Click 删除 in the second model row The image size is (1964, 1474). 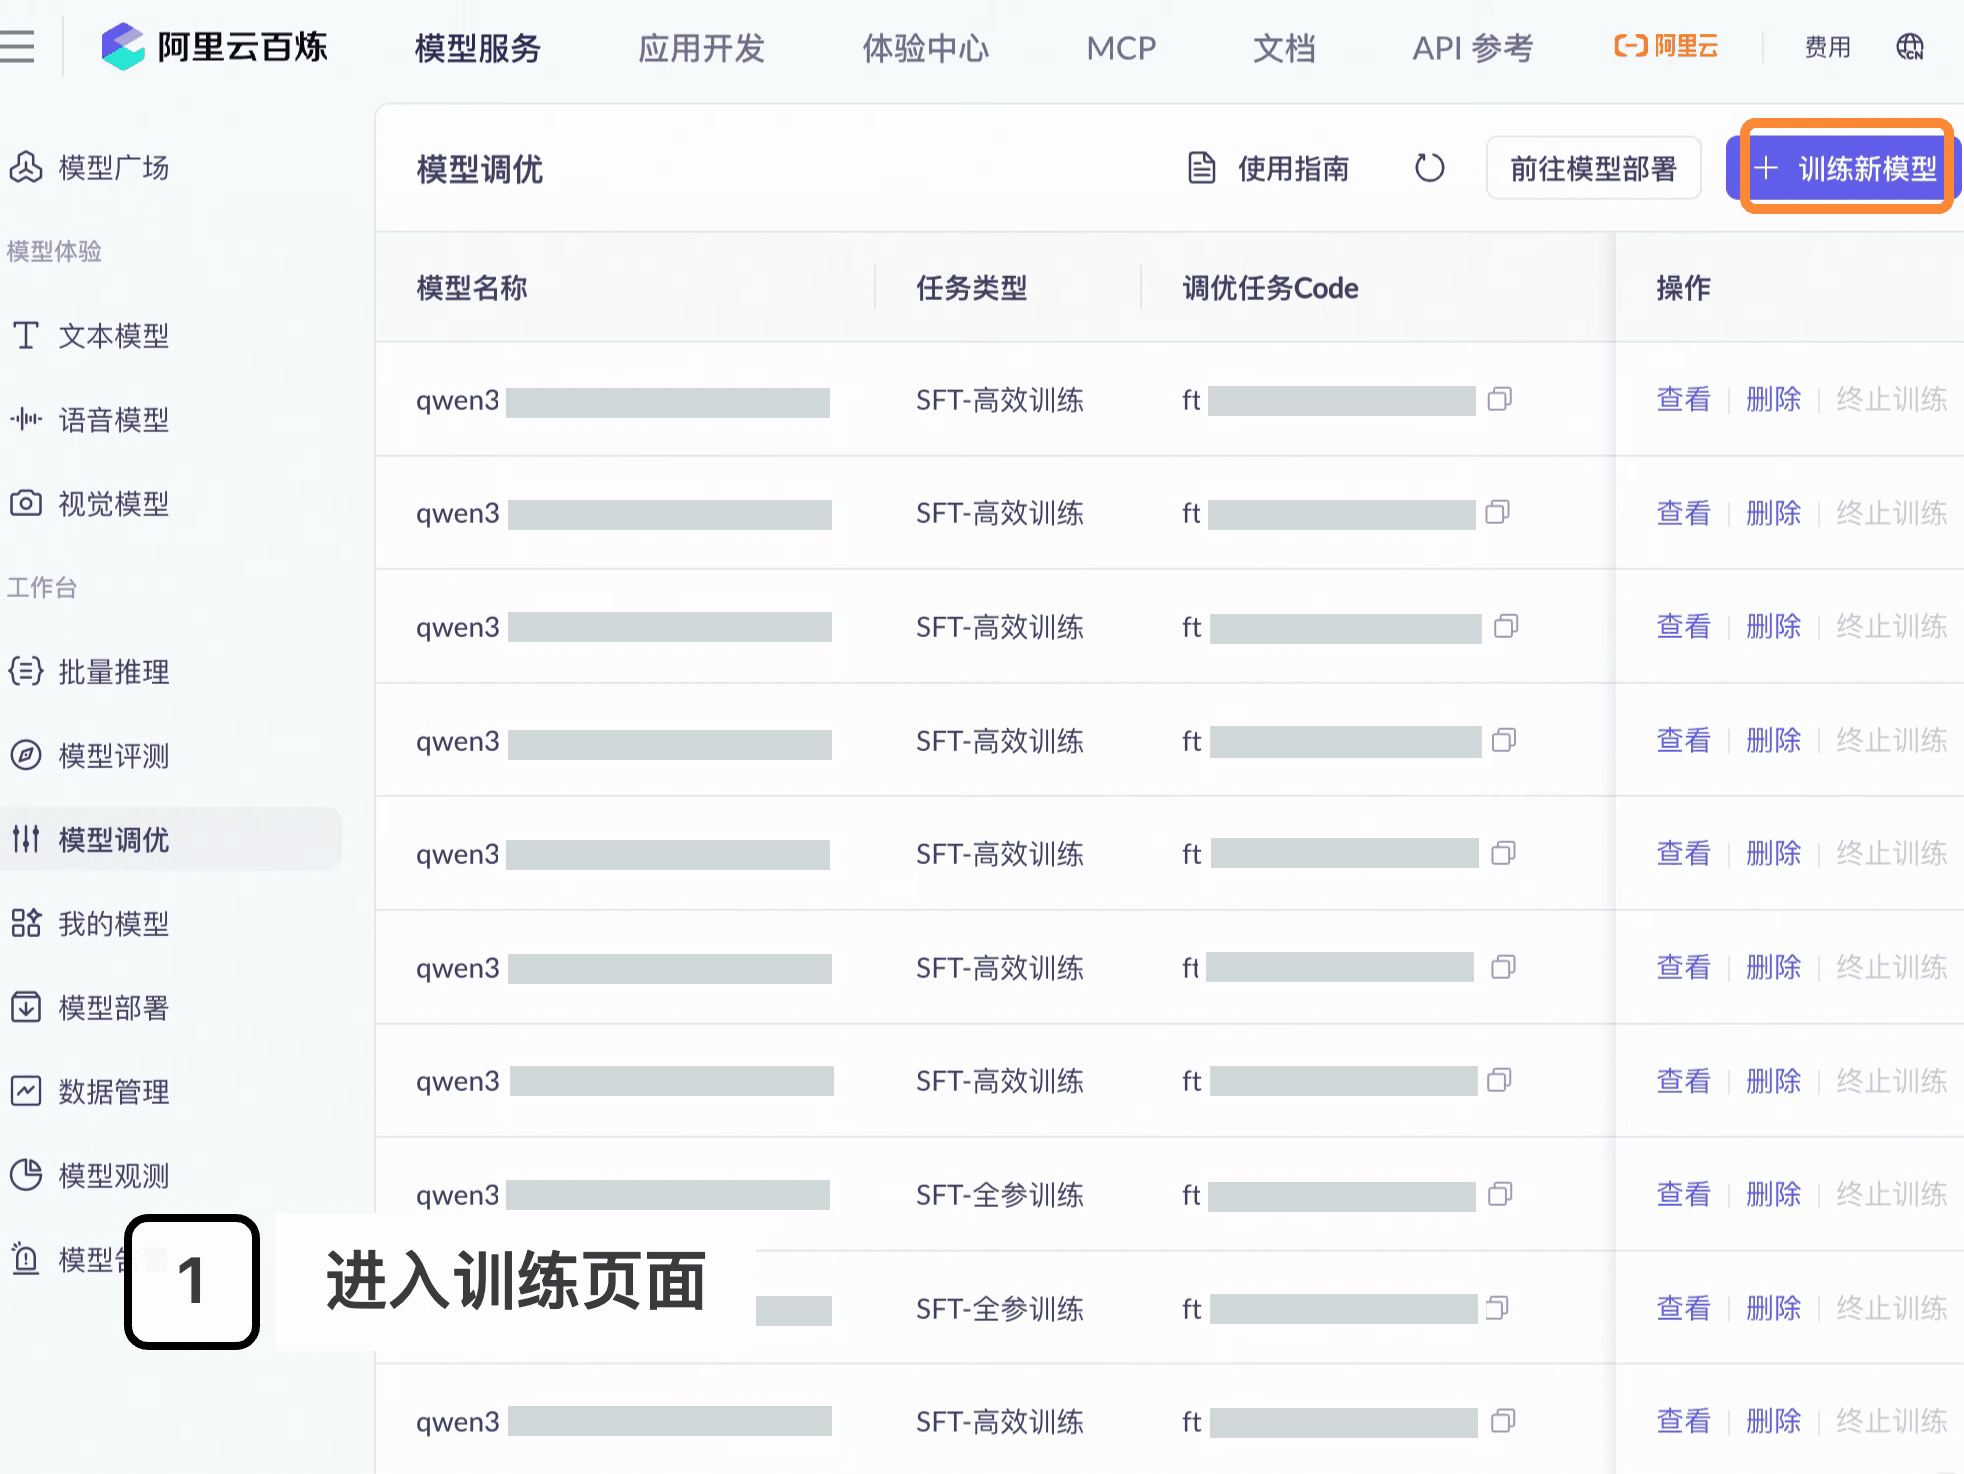pos(1773,513)
